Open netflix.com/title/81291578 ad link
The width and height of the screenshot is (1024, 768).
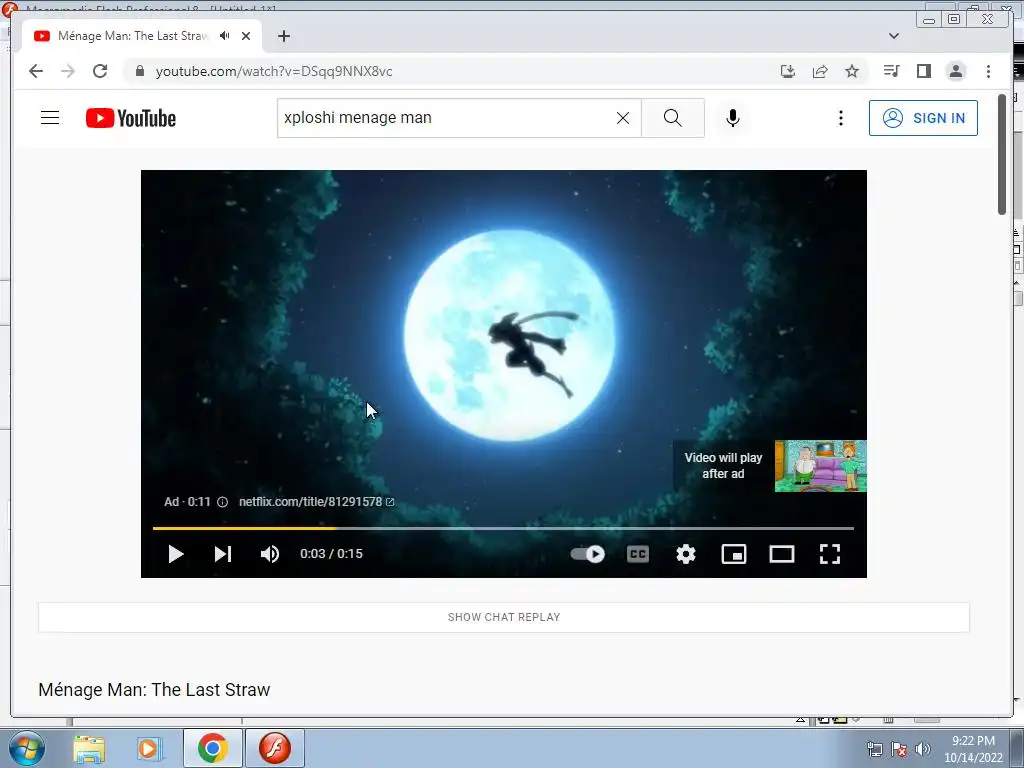tap(316, 502)
